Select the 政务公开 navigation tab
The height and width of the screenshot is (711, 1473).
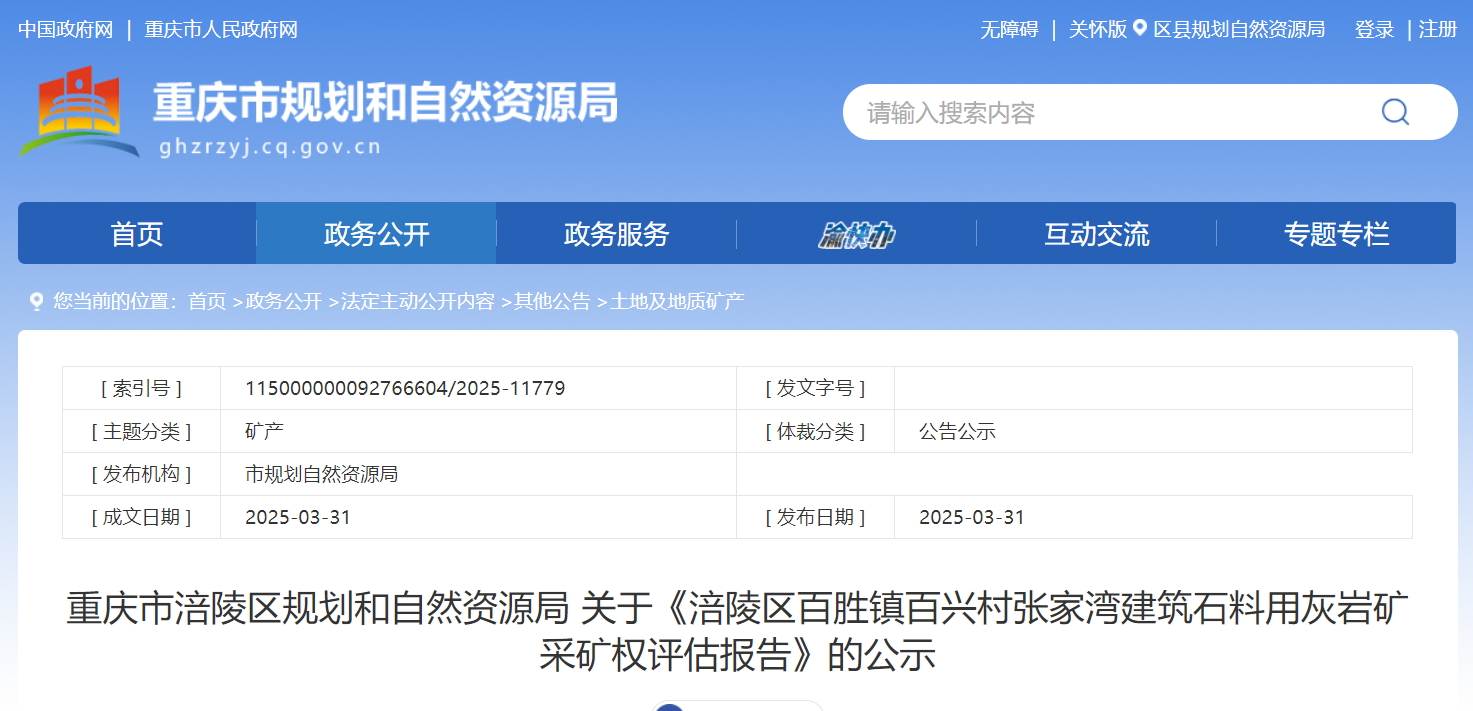click(376, 235)
